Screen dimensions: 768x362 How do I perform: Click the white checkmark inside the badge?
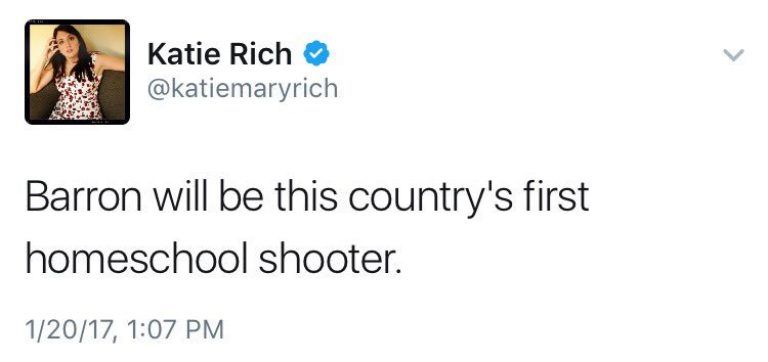317,53
